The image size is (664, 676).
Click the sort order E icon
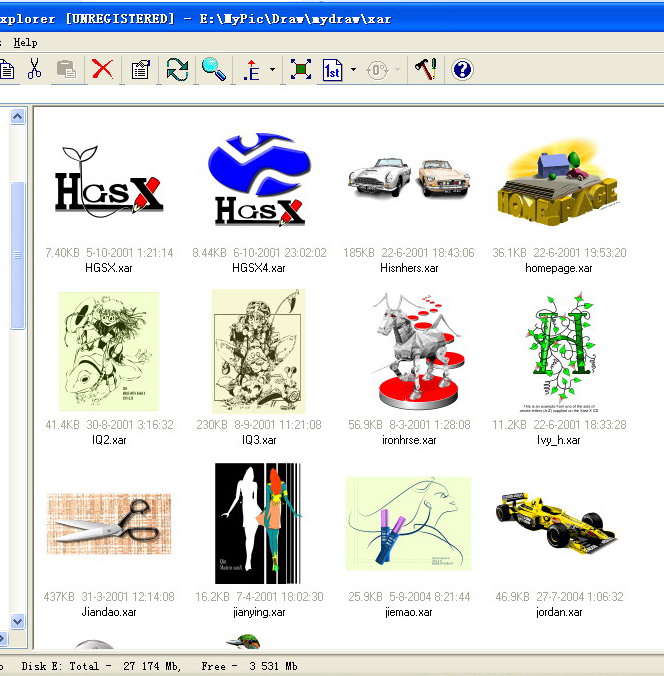point(251,70)
